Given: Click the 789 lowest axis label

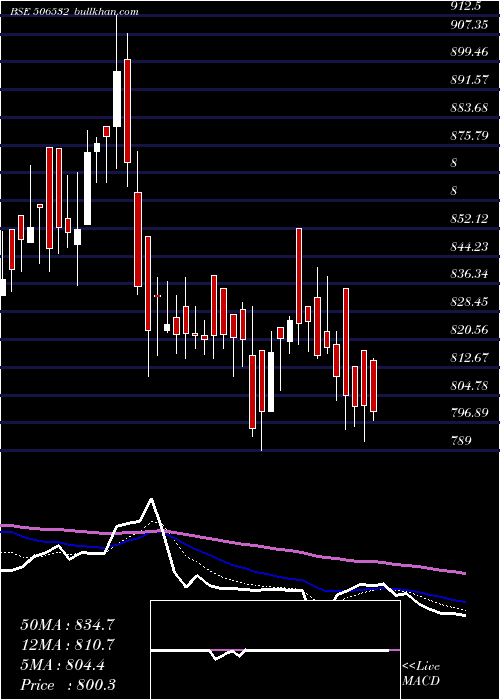Looking at the screenshot, I should 461,441.
